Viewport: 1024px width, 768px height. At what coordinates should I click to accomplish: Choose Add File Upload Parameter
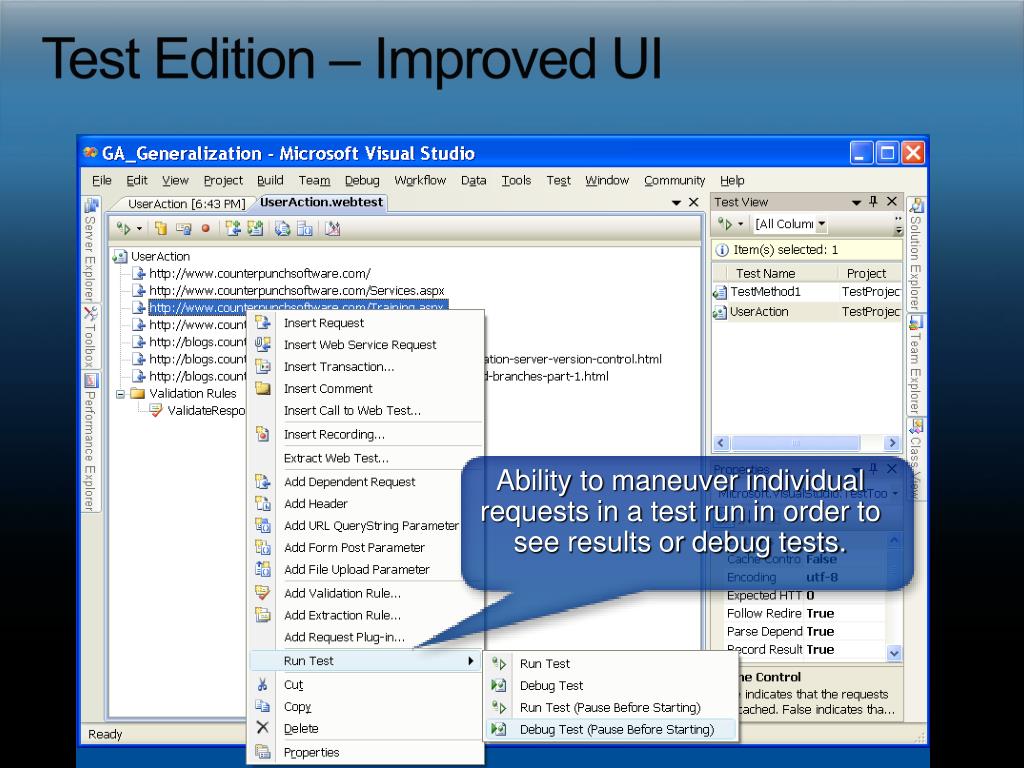pos(367,569)
